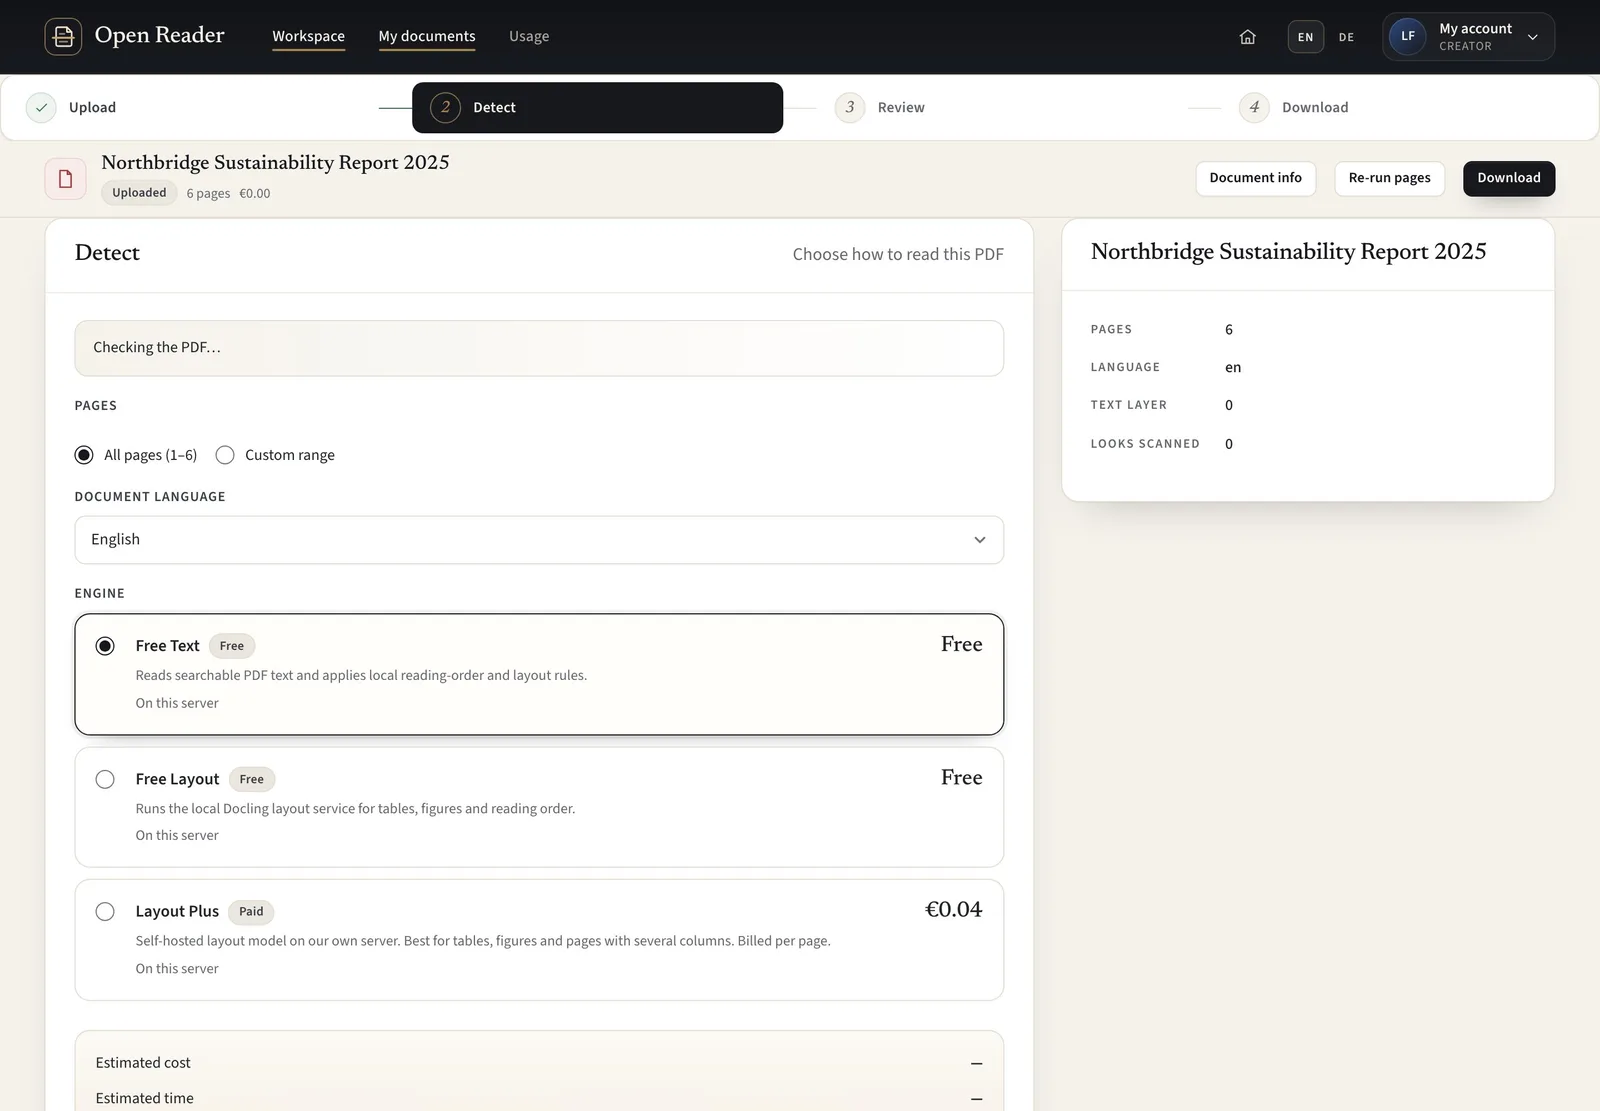Open the My documents tab

(427, 36)
